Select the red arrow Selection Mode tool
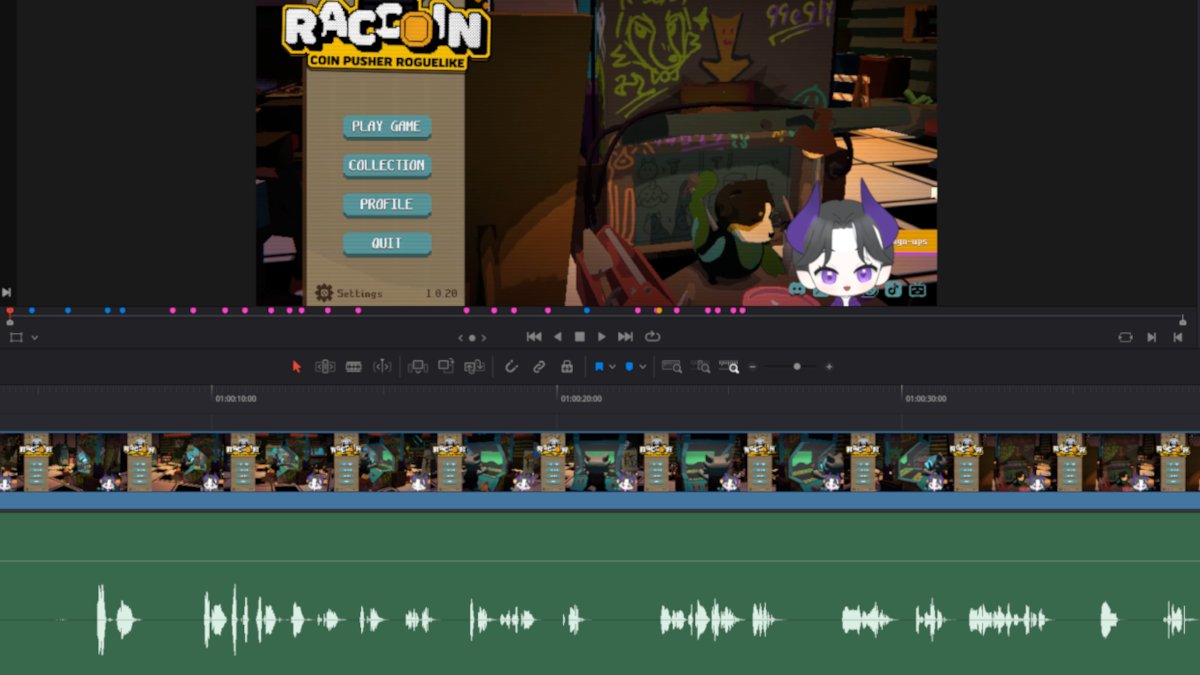The height and width of the screenshot is (675, 1200). click(x=296, y=367)
